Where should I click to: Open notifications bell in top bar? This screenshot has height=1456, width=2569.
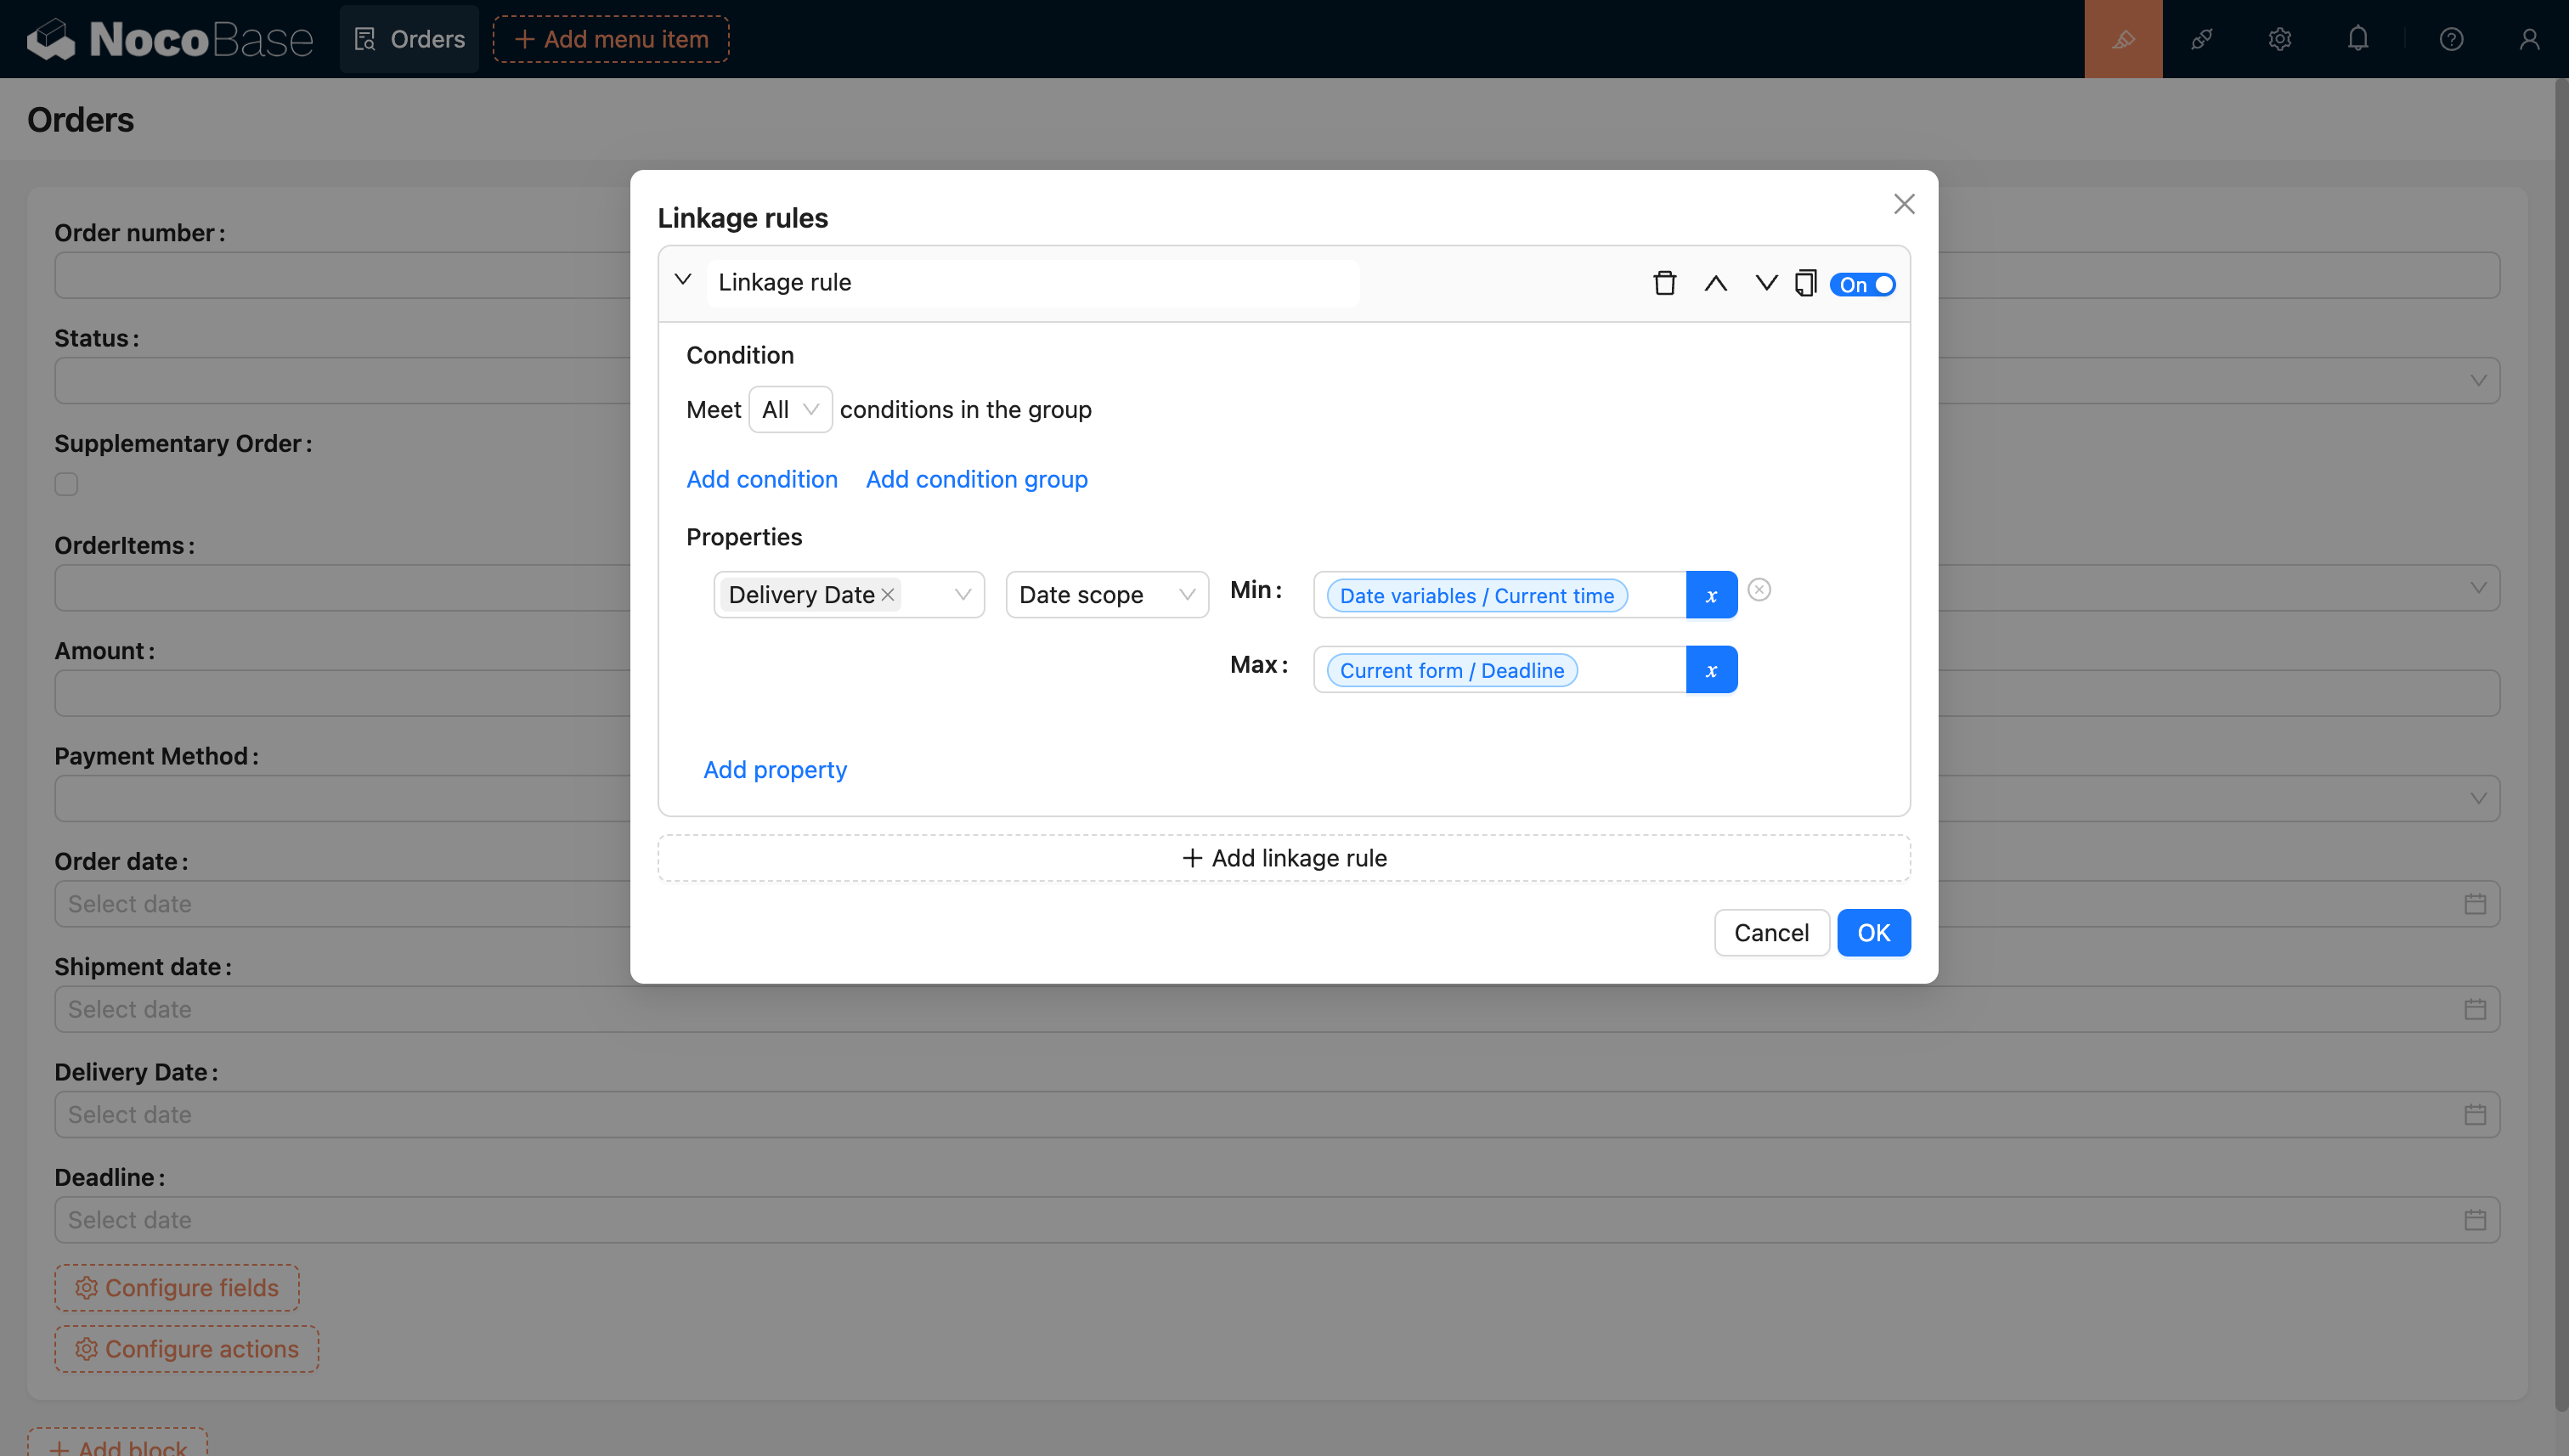(x=2358, y=39)
